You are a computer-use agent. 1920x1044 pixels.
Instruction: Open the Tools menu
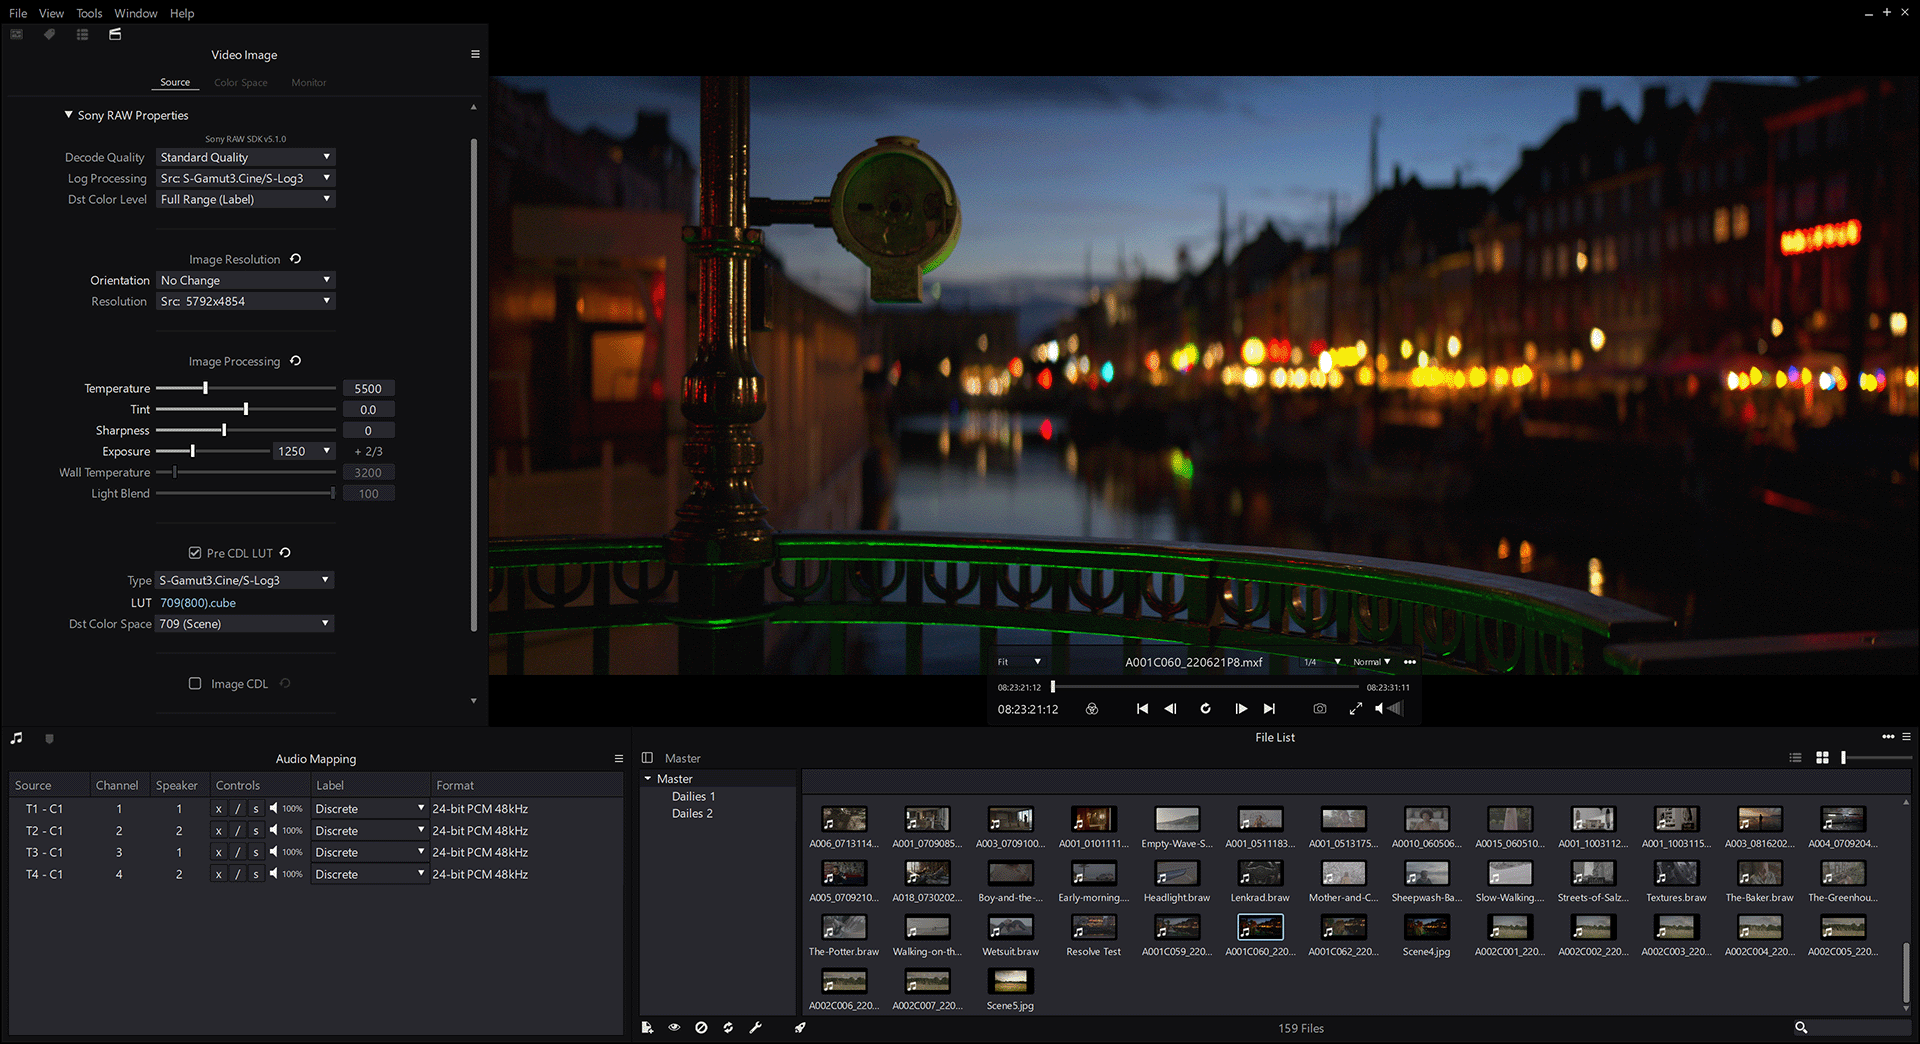(x=89, y=13)
